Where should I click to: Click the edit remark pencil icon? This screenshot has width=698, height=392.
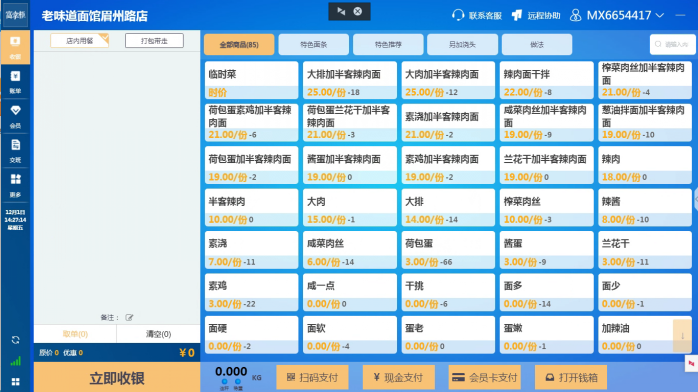point(129,317)
